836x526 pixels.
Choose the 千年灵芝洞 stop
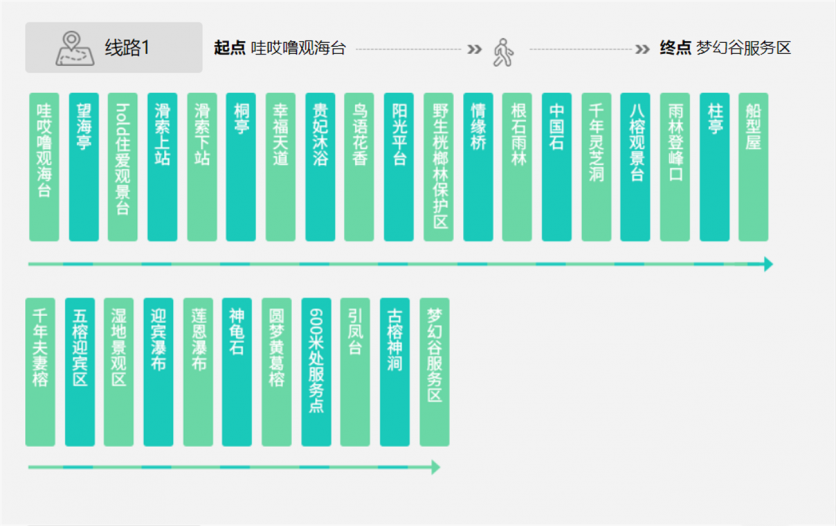596,167
